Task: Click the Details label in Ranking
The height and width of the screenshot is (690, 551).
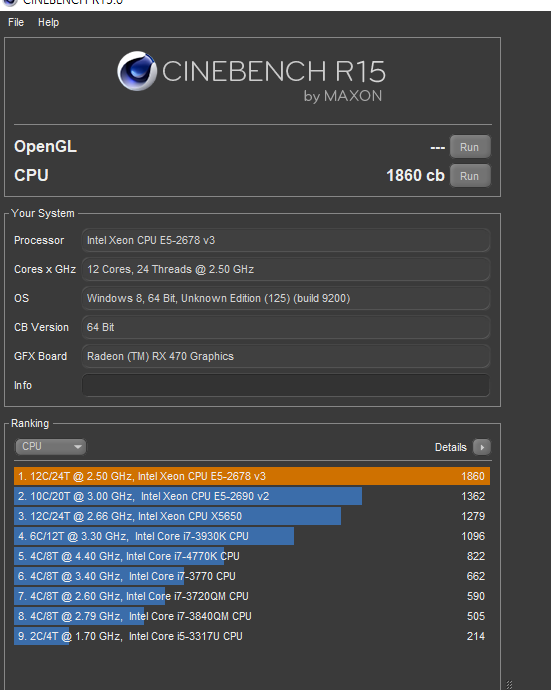Action: [x=450, y=447]
